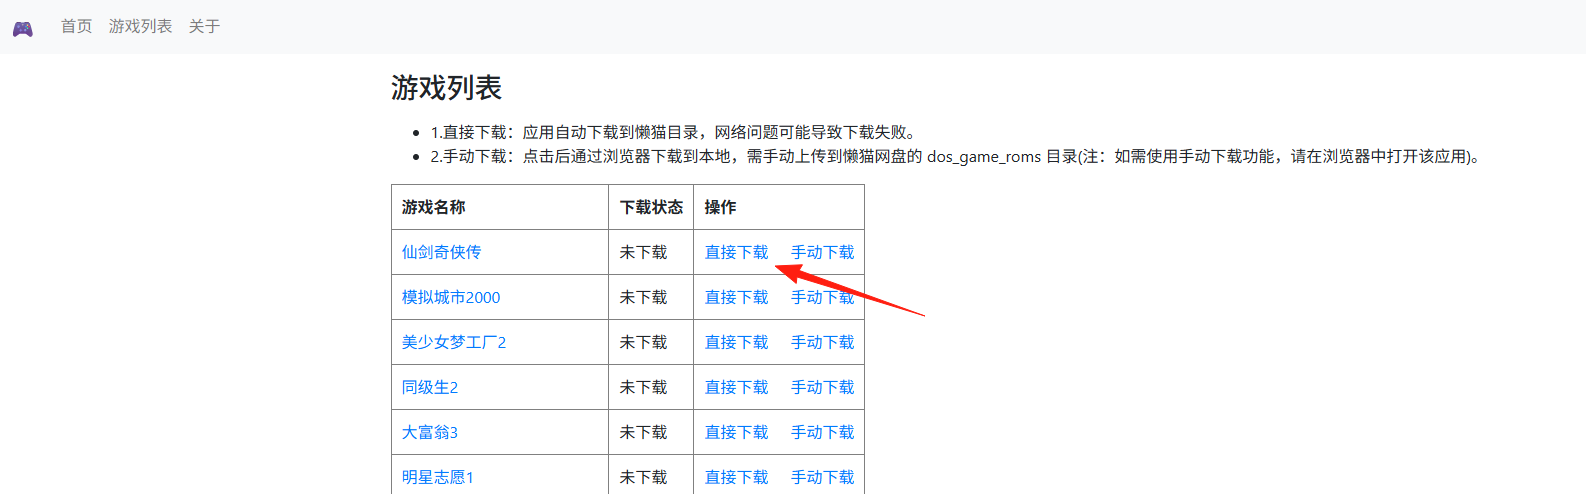This screenshot has width=1586, height=494.
Task: Click 未下载 status for 大富翁3
Action: tap(643, 432)
